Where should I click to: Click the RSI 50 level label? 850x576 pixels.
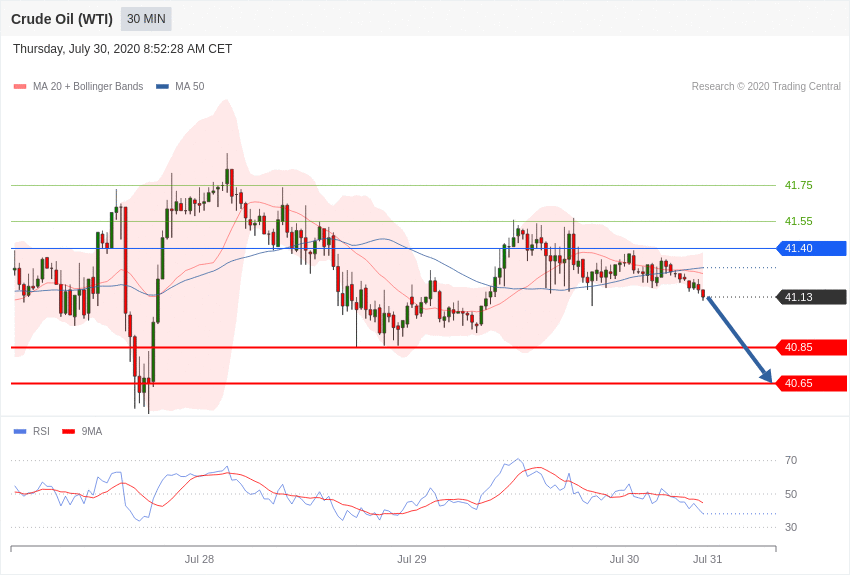click(791, 494)
